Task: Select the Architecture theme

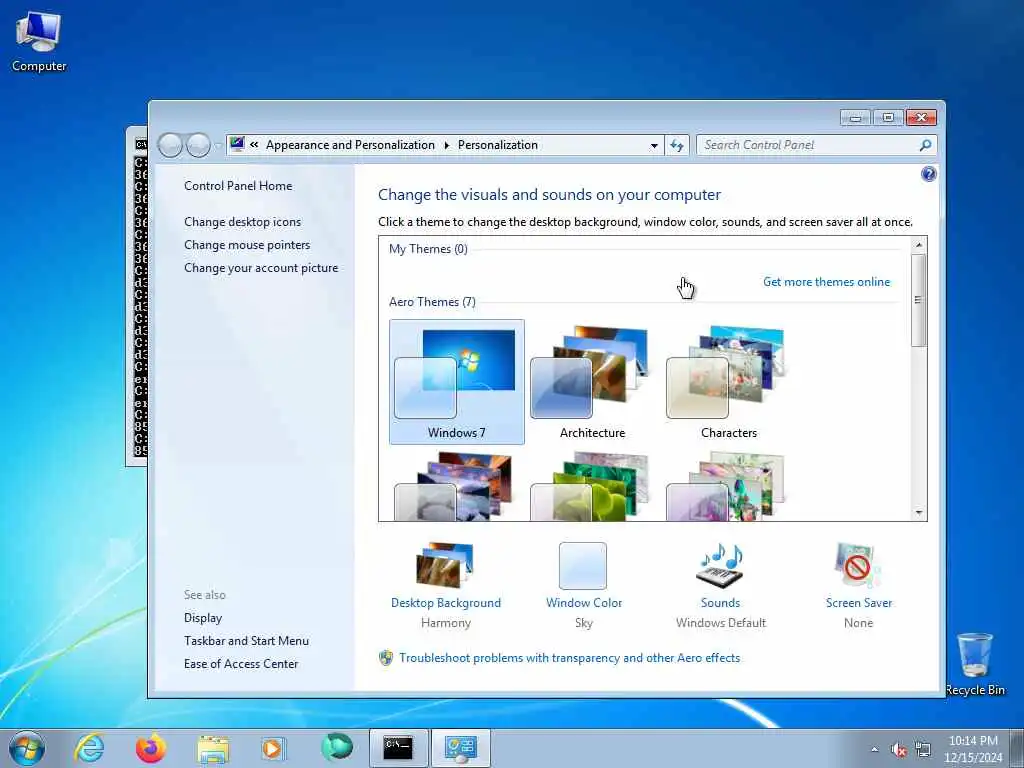Action: 592,382
